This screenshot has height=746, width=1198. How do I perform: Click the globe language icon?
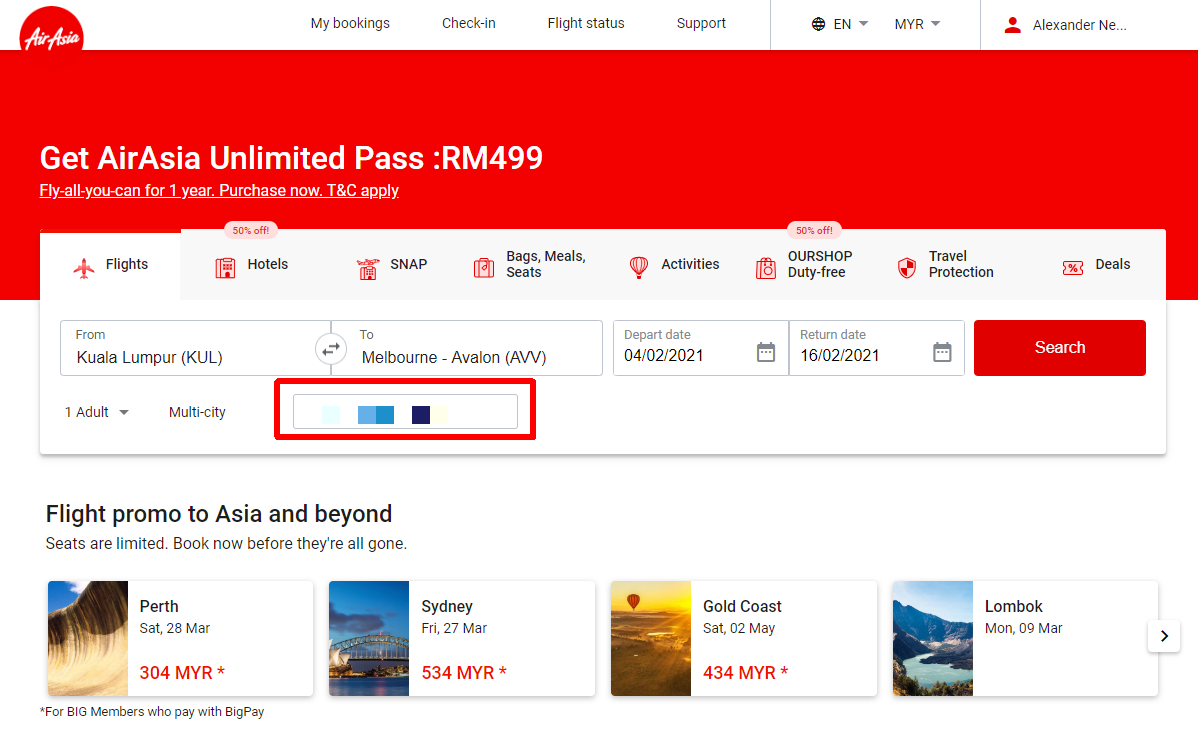click(819, 24)
